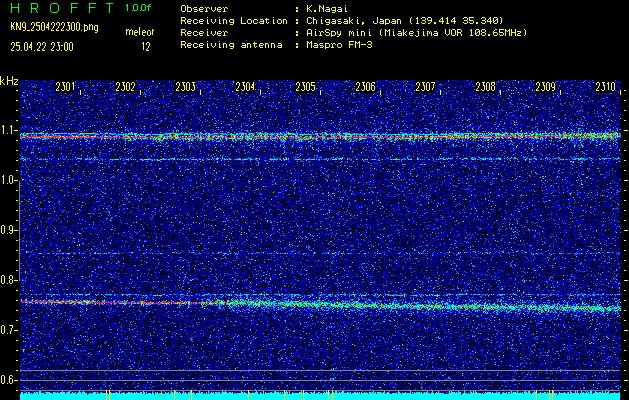Click the HROFFT program title
Image resolution: width=629 pixels, height=400 pixels.
(62, 8)
